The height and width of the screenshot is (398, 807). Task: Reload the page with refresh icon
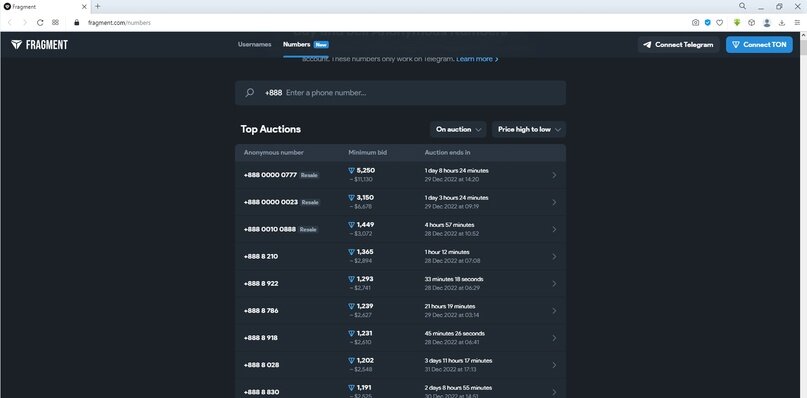(x=40, y=23)
